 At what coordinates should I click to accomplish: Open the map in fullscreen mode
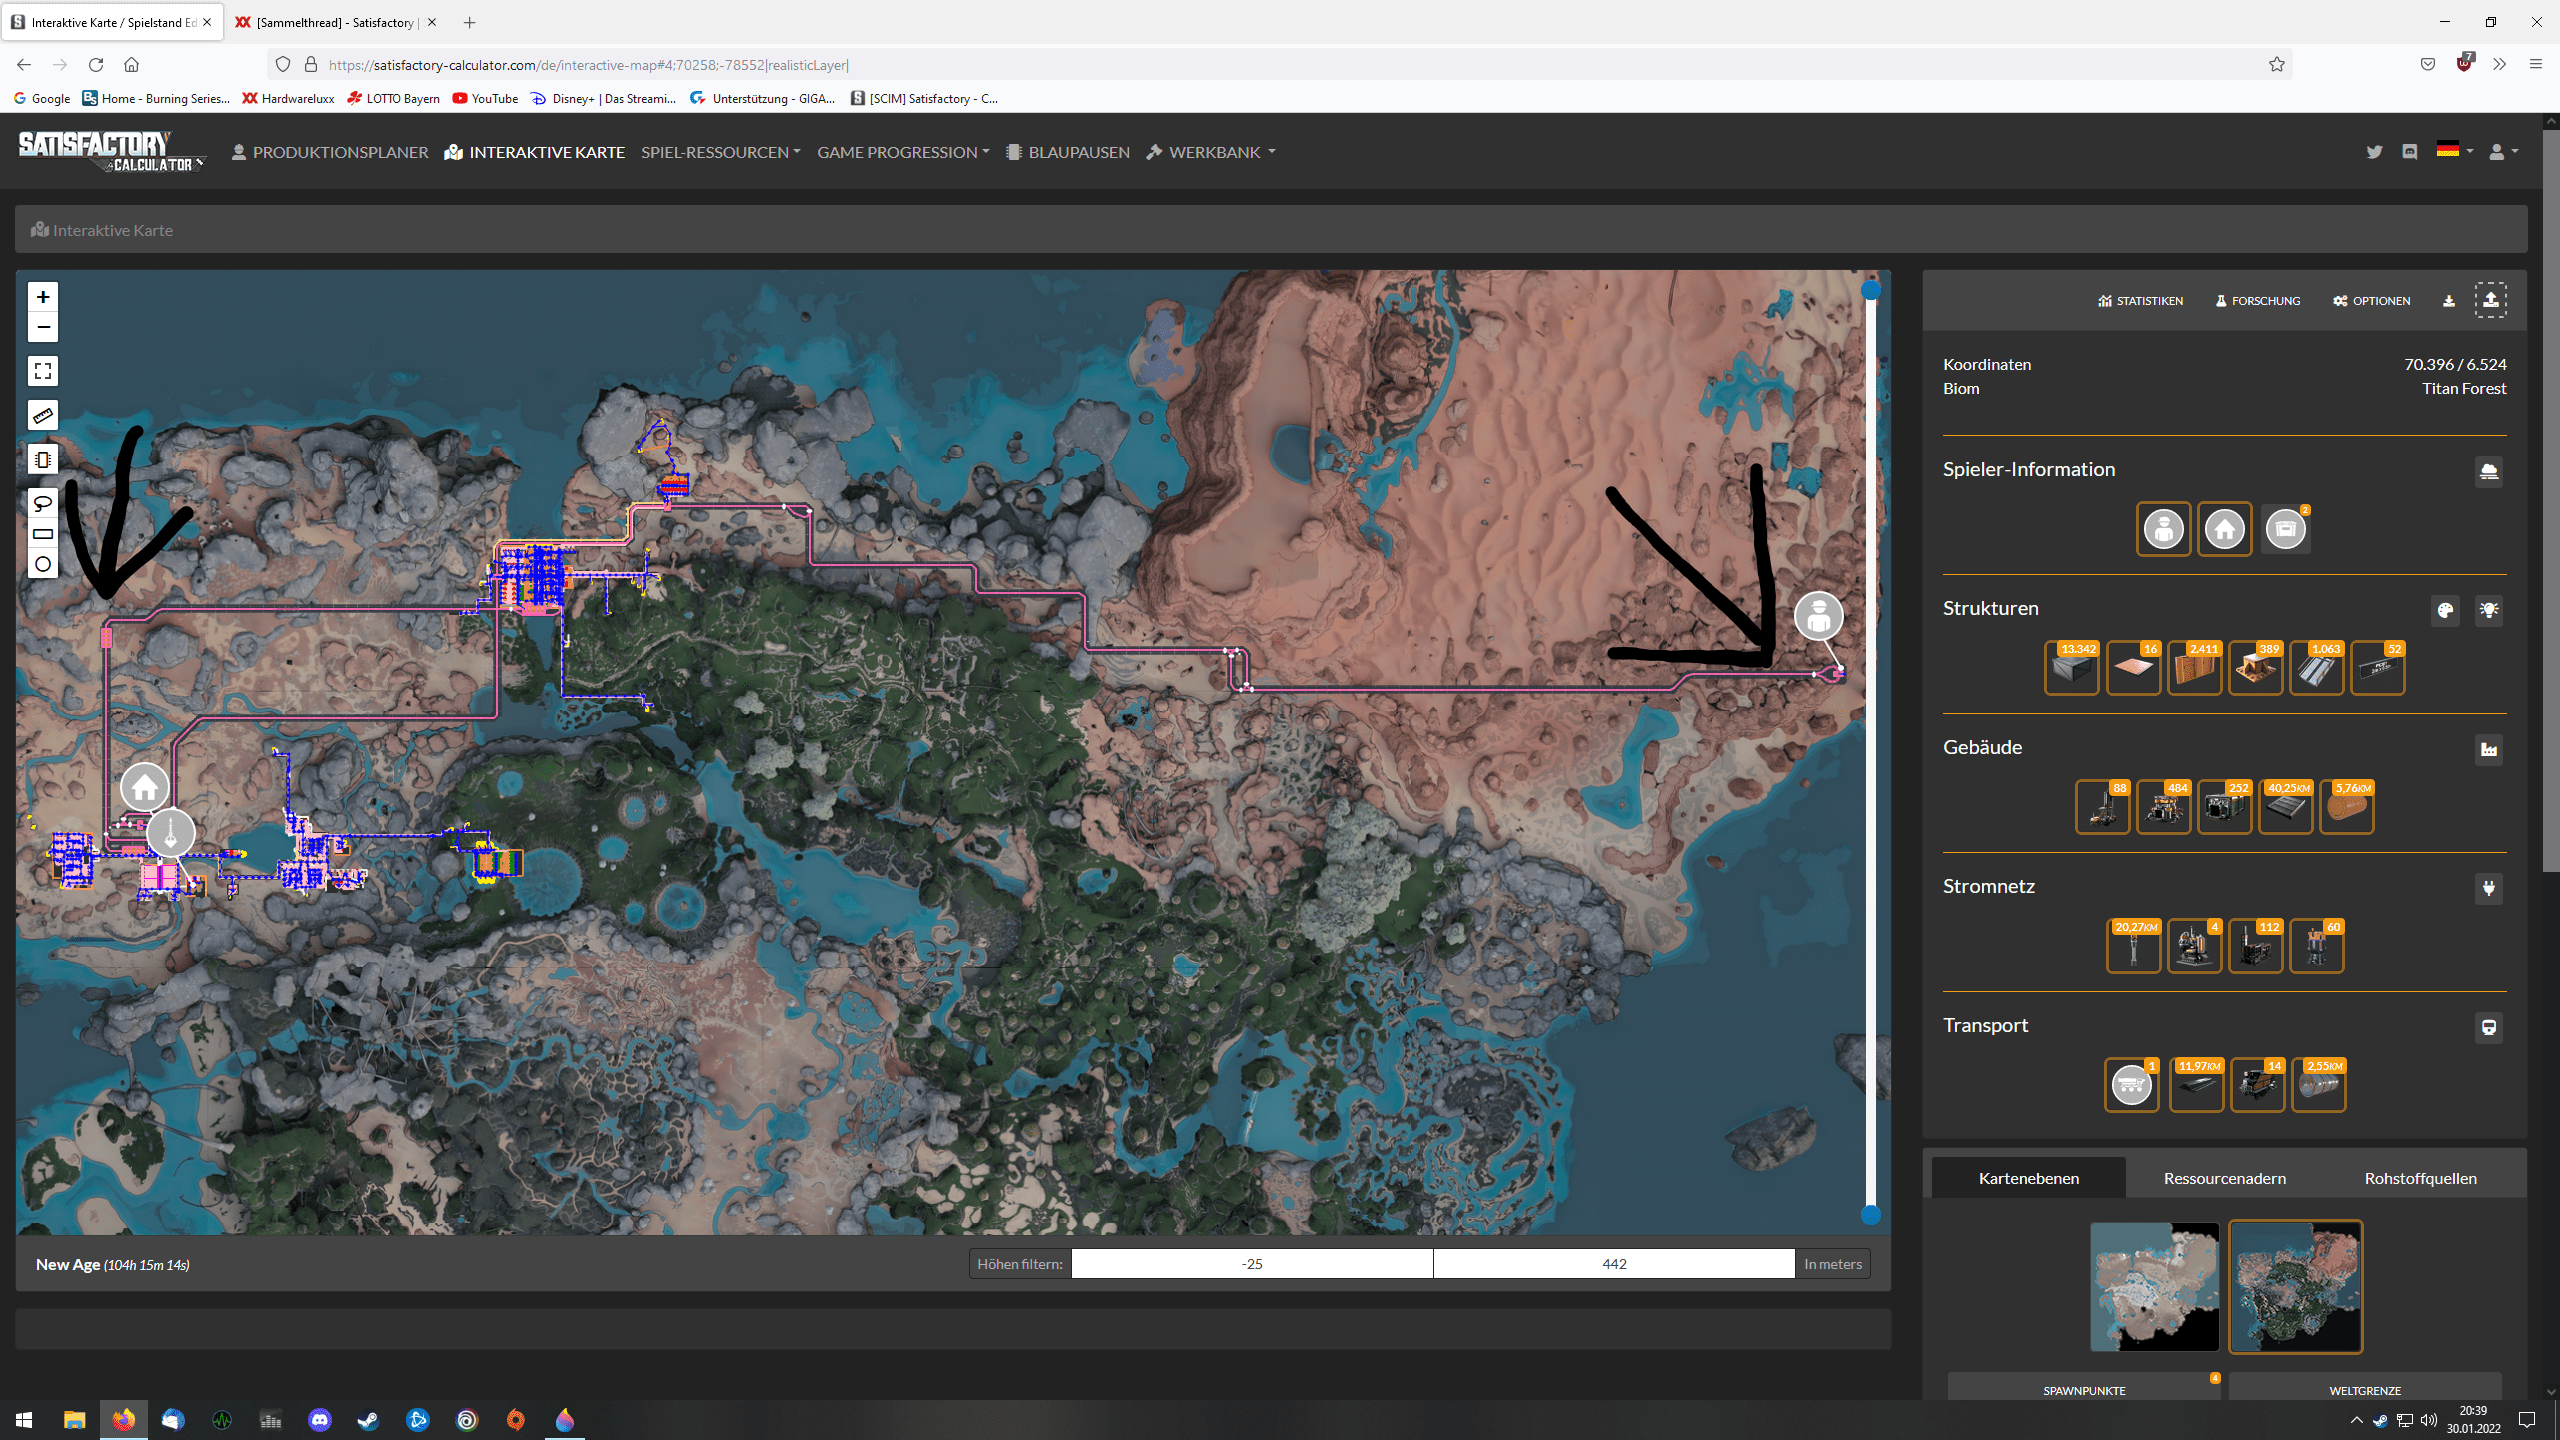click(x=42, y=371)
